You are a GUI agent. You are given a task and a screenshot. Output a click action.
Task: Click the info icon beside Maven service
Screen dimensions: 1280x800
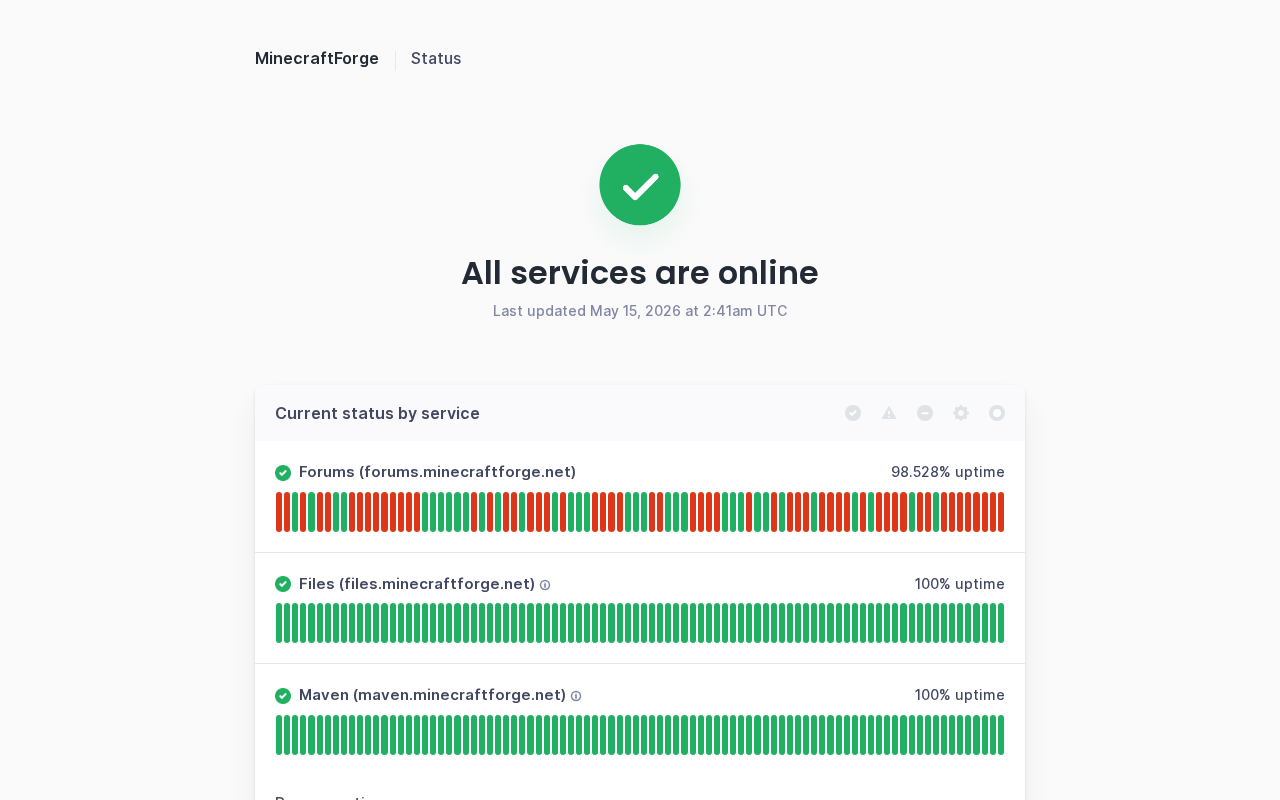pyautogui.click(x=576, y=696)
